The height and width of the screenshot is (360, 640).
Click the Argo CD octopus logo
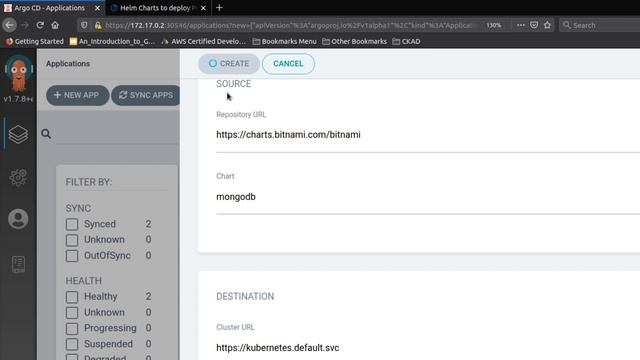pos(18,73)
